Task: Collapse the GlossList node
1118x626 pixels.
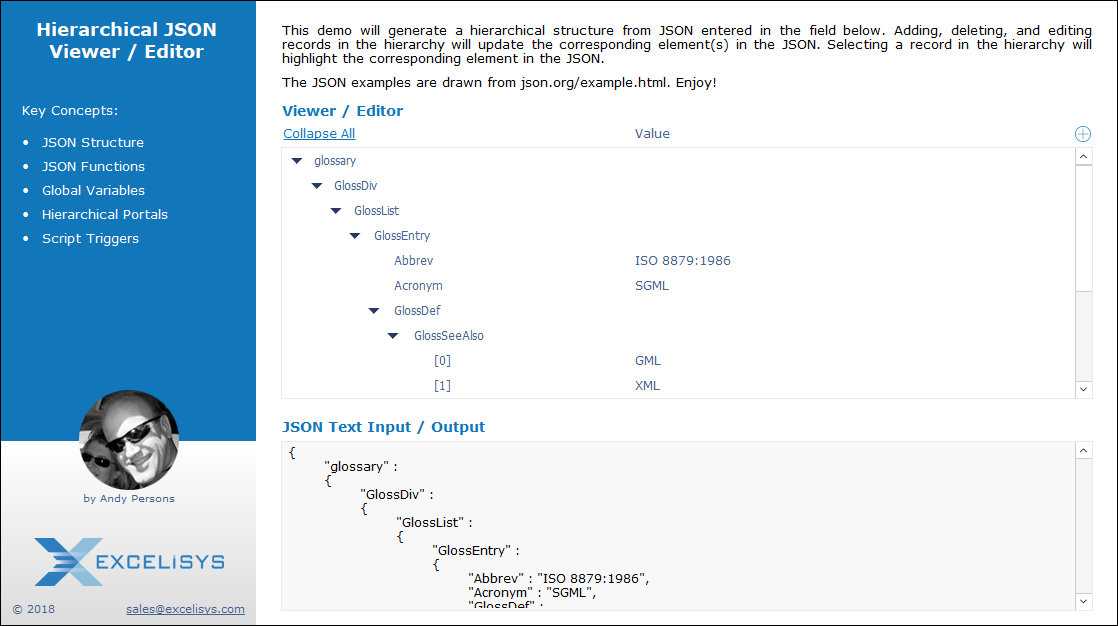Action: 336,211
